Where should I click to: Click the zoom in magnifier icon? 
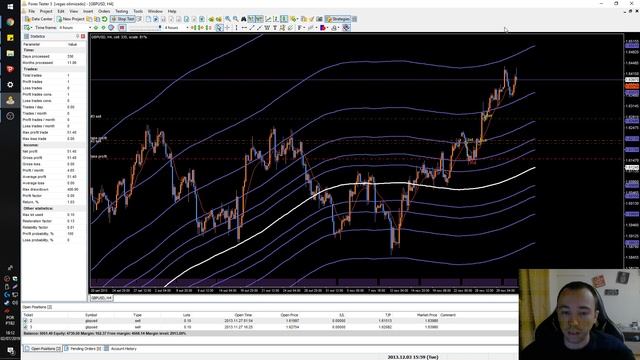click(228, 19)
